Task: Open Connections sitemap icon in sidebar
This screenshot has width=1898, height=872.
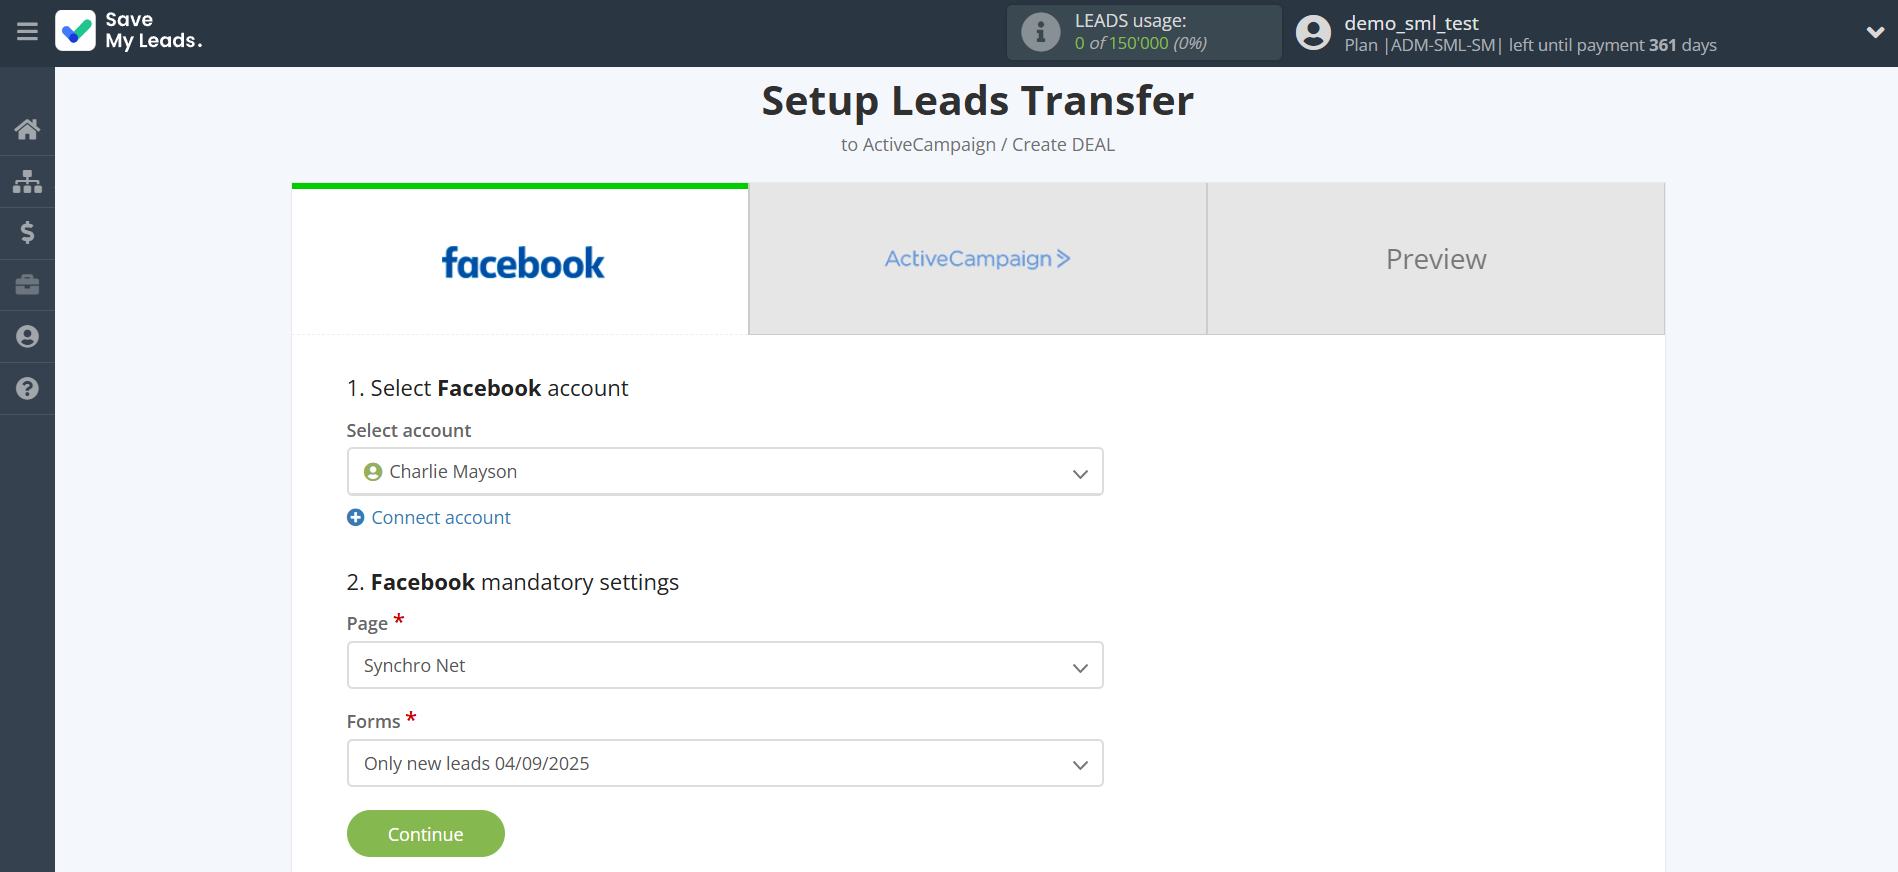Action: 27,181
